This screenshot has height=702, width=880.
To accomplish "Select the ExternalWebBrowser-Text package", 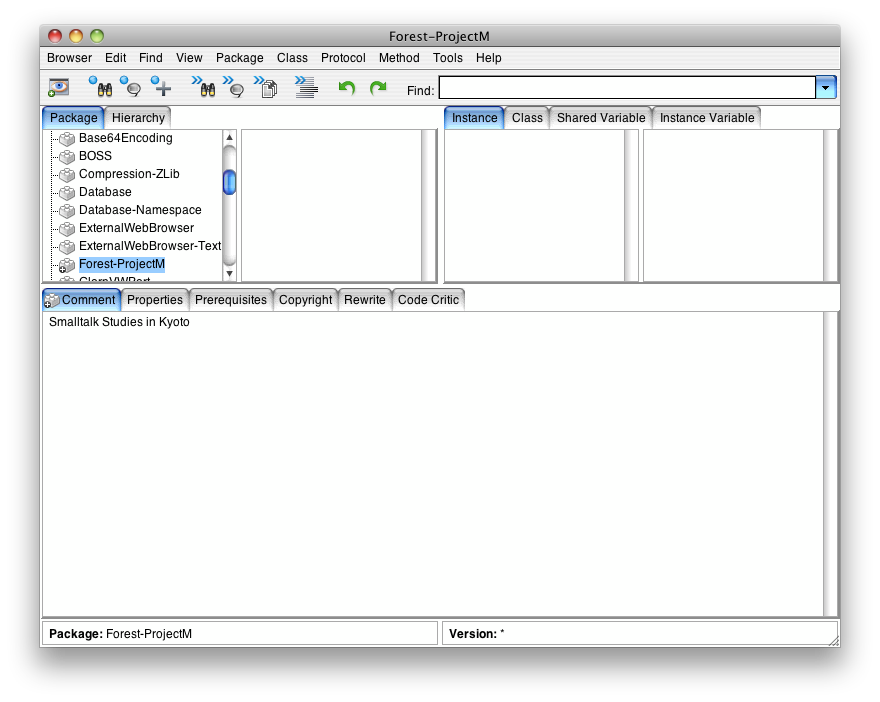I will 150,246.
